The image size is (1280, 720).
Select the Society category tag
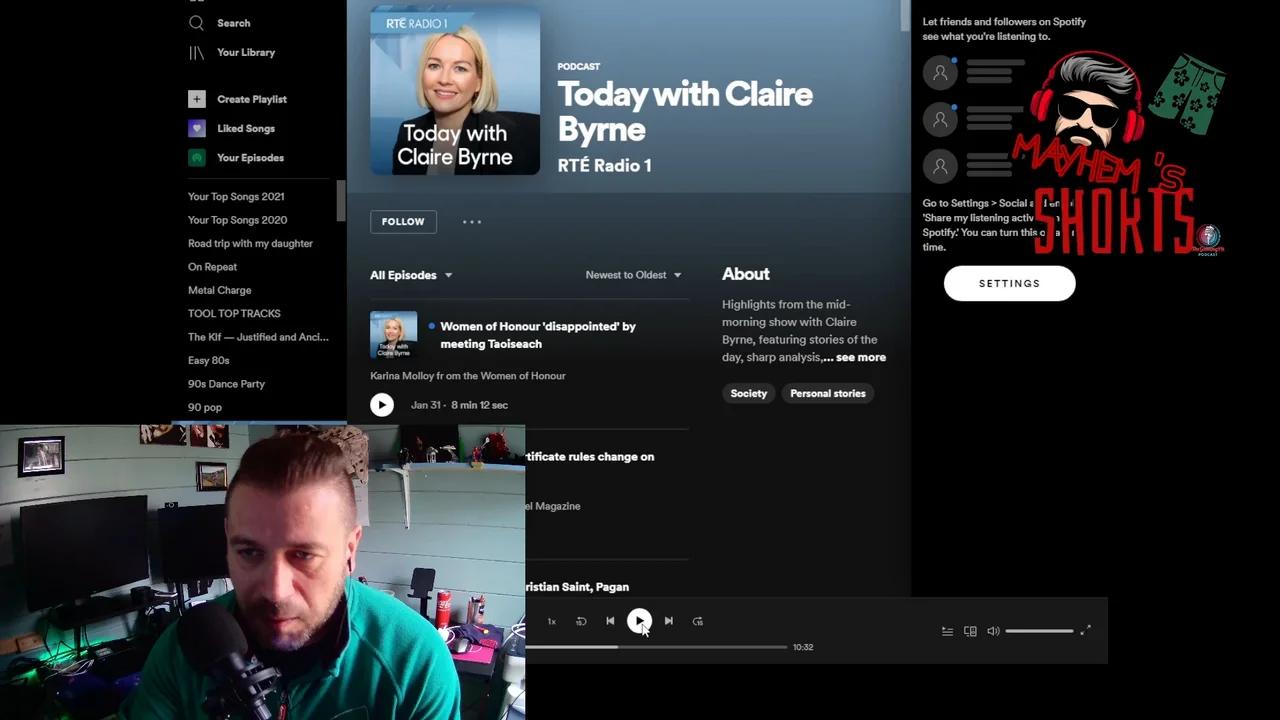[x=748, y=393]
